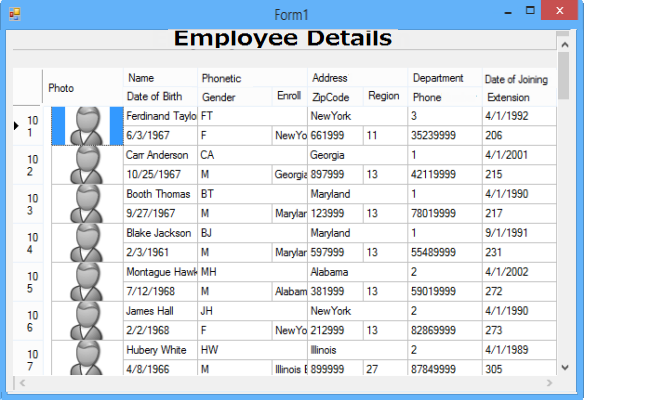Click the Phonetic column header
The height and width of the screenshot is (400, 670).
252,78
